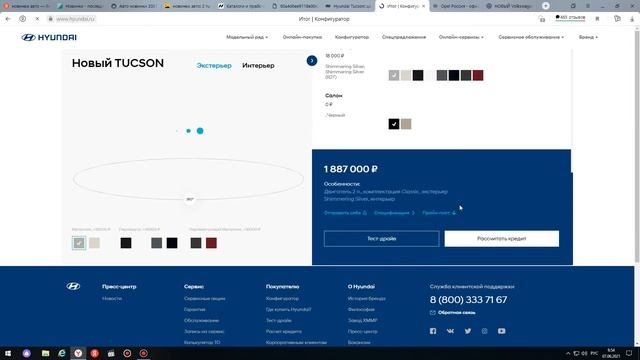Go back with the browser back arrow

[x=8, y=19]
